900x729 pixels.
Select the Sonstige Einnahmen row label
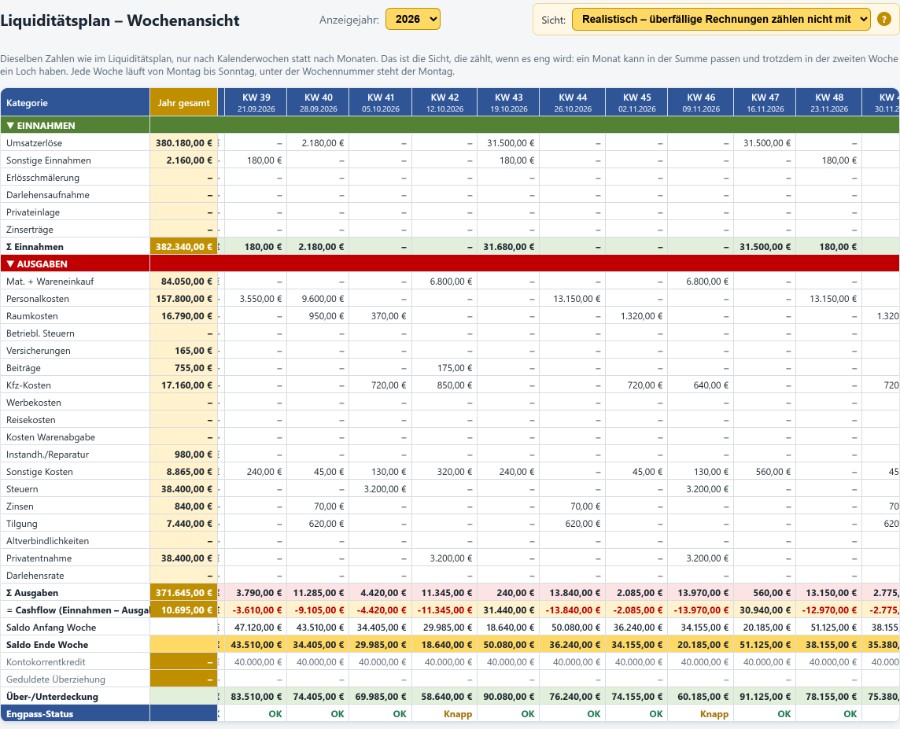tap(48, 160)
